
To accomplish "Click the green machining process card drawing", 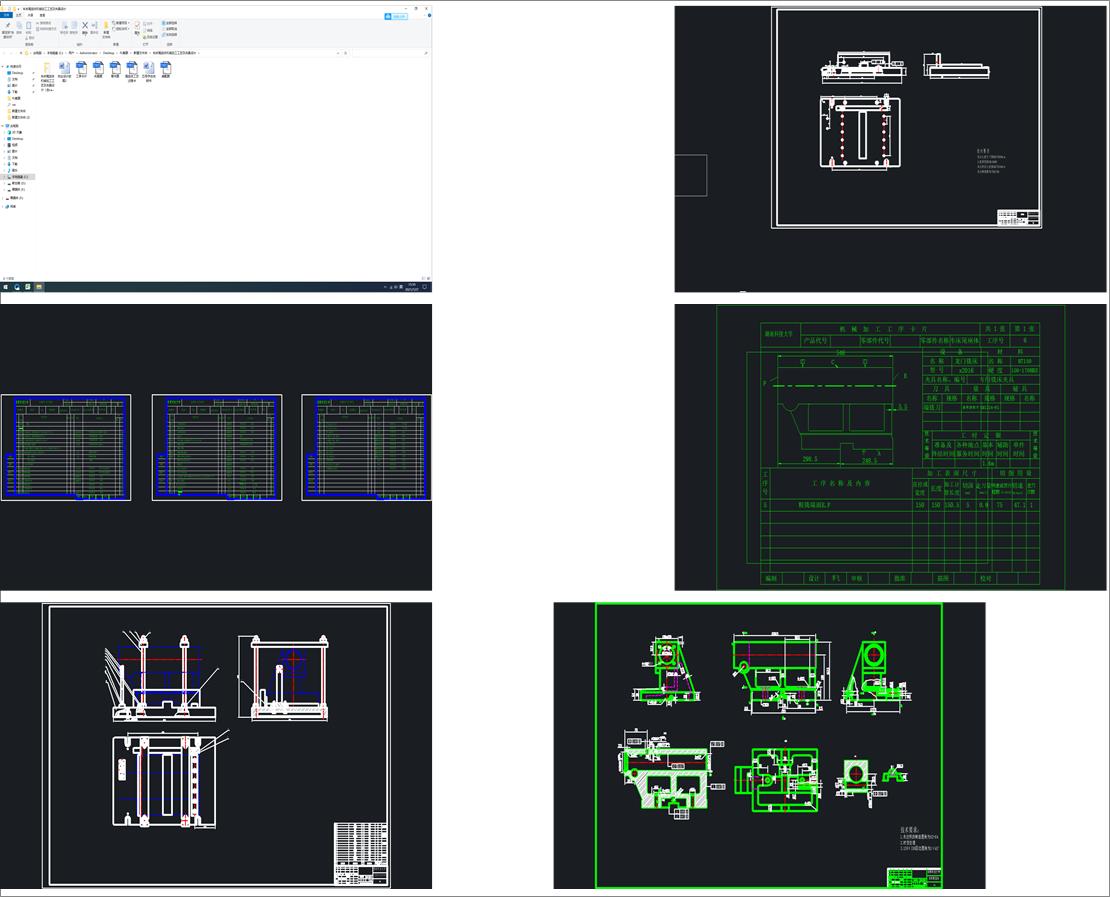I will click(890, 447).
